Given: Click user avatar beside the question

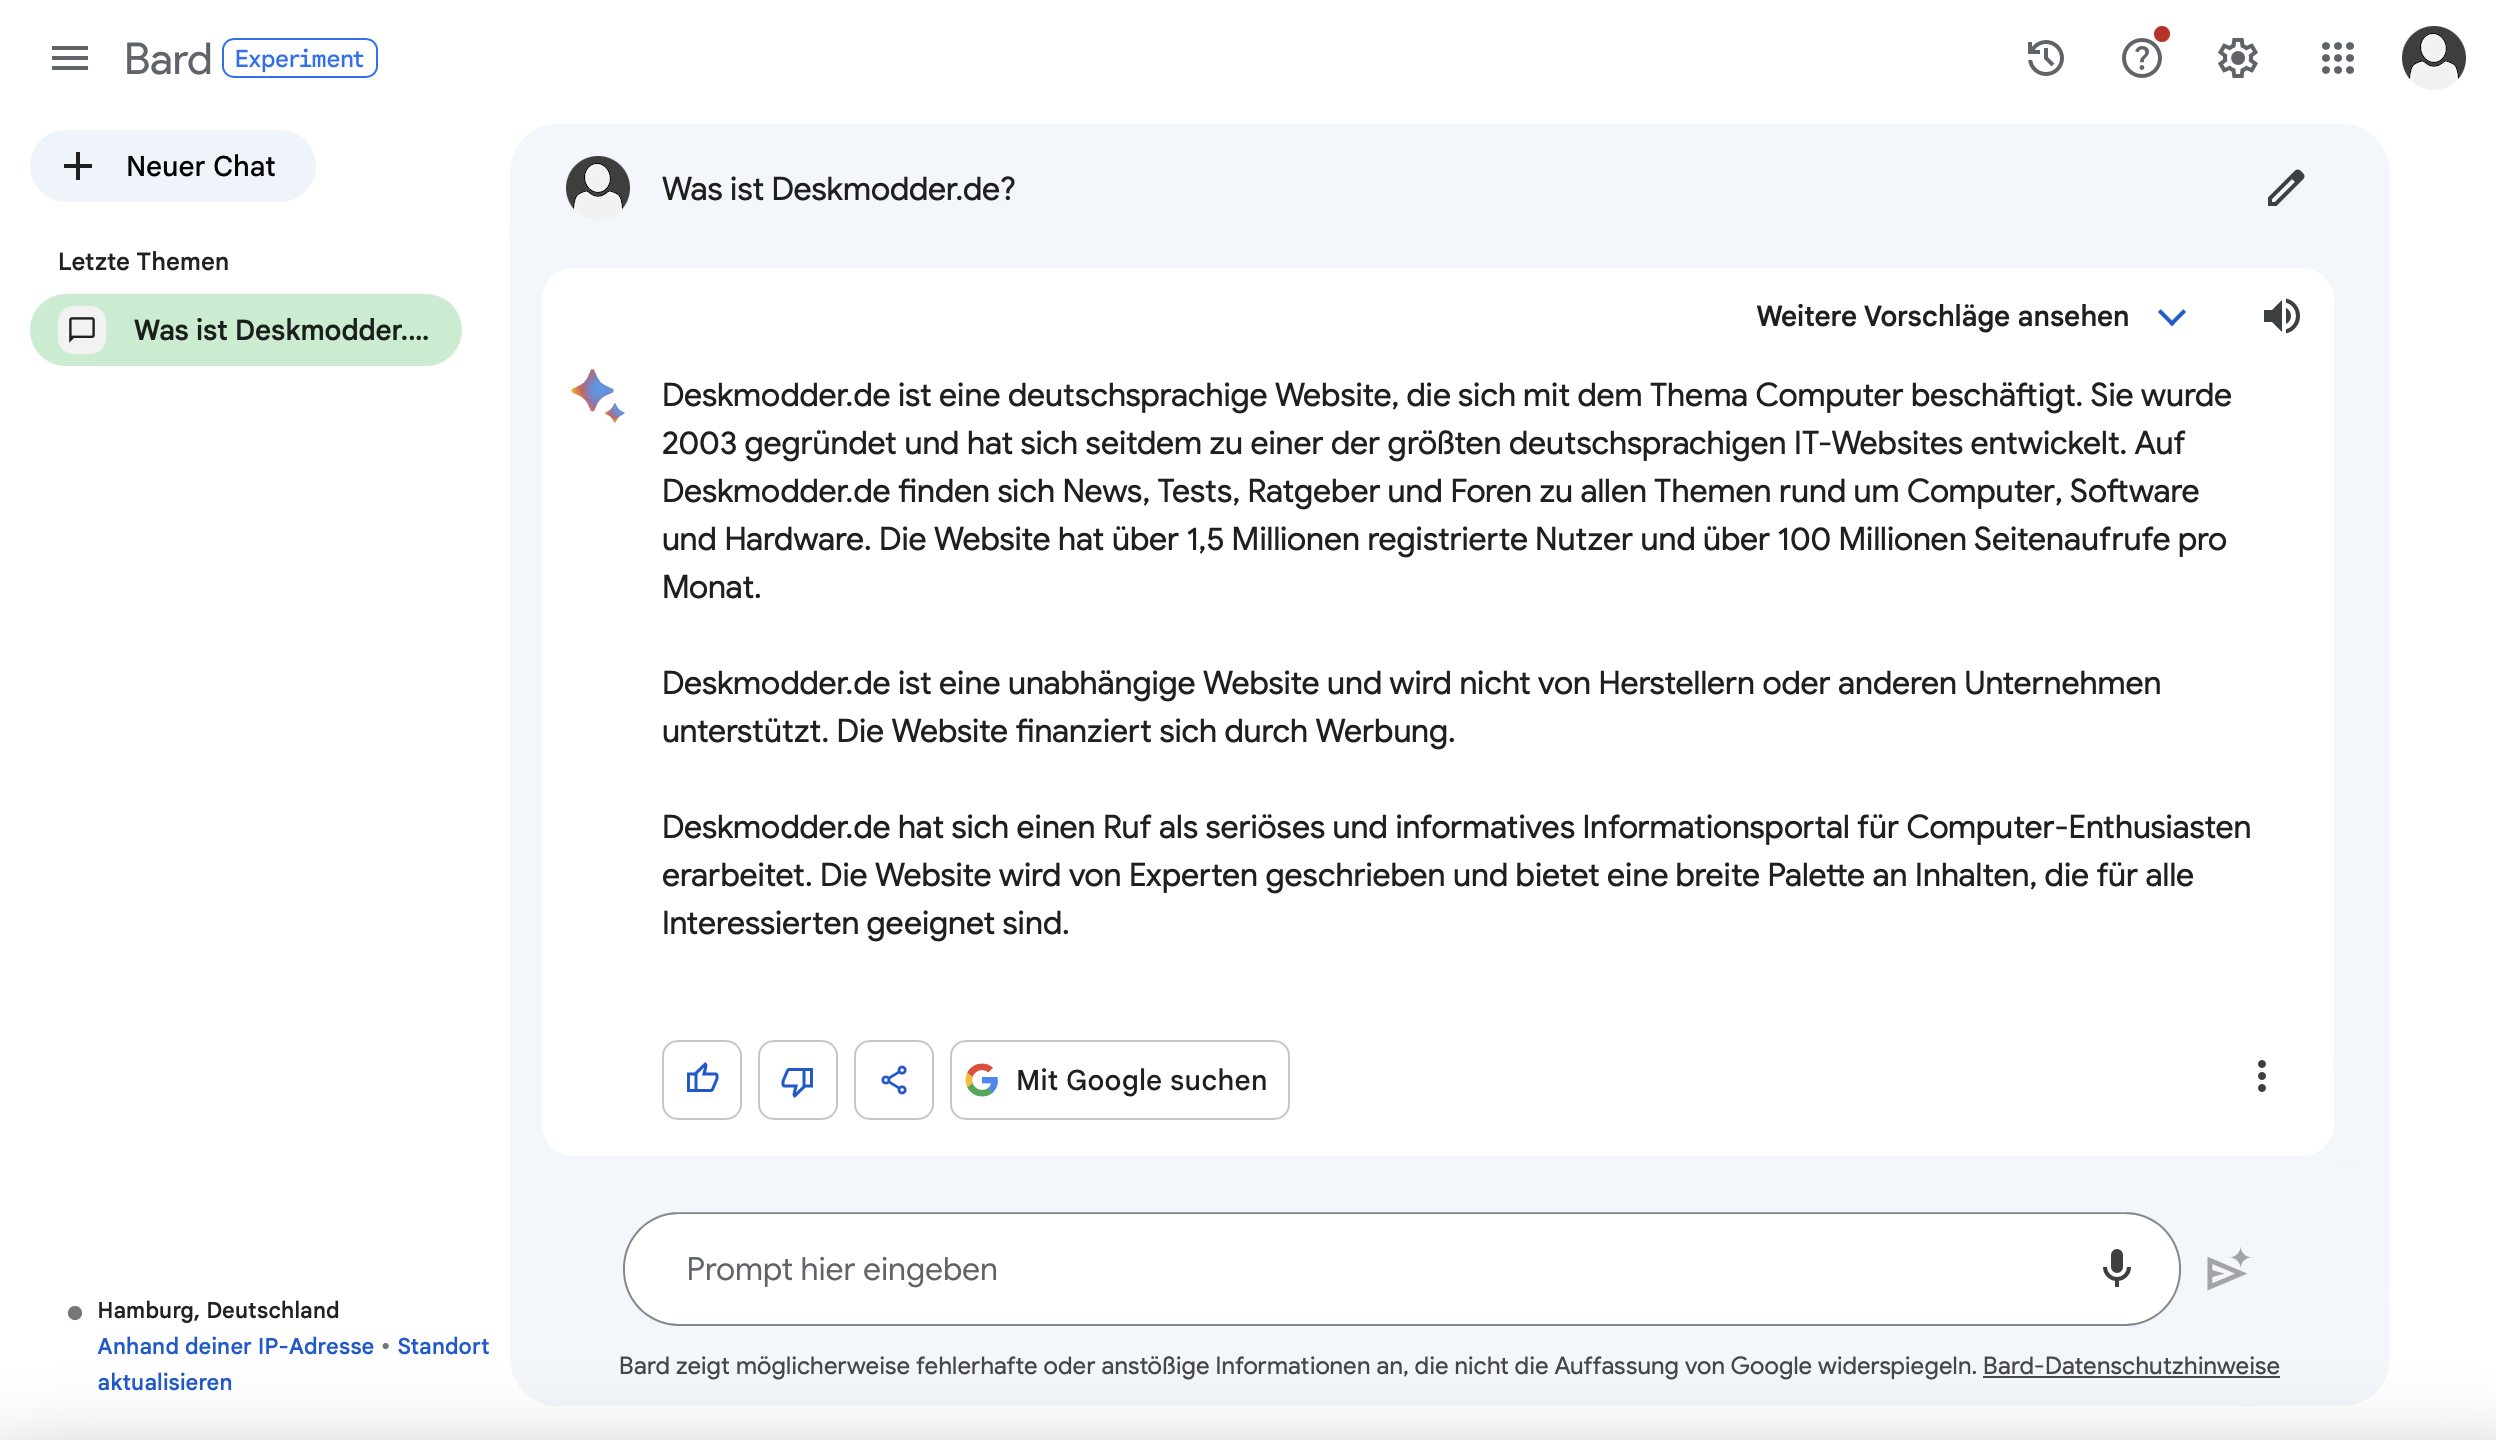Looking at the screenshot, I should pos(598,188).
